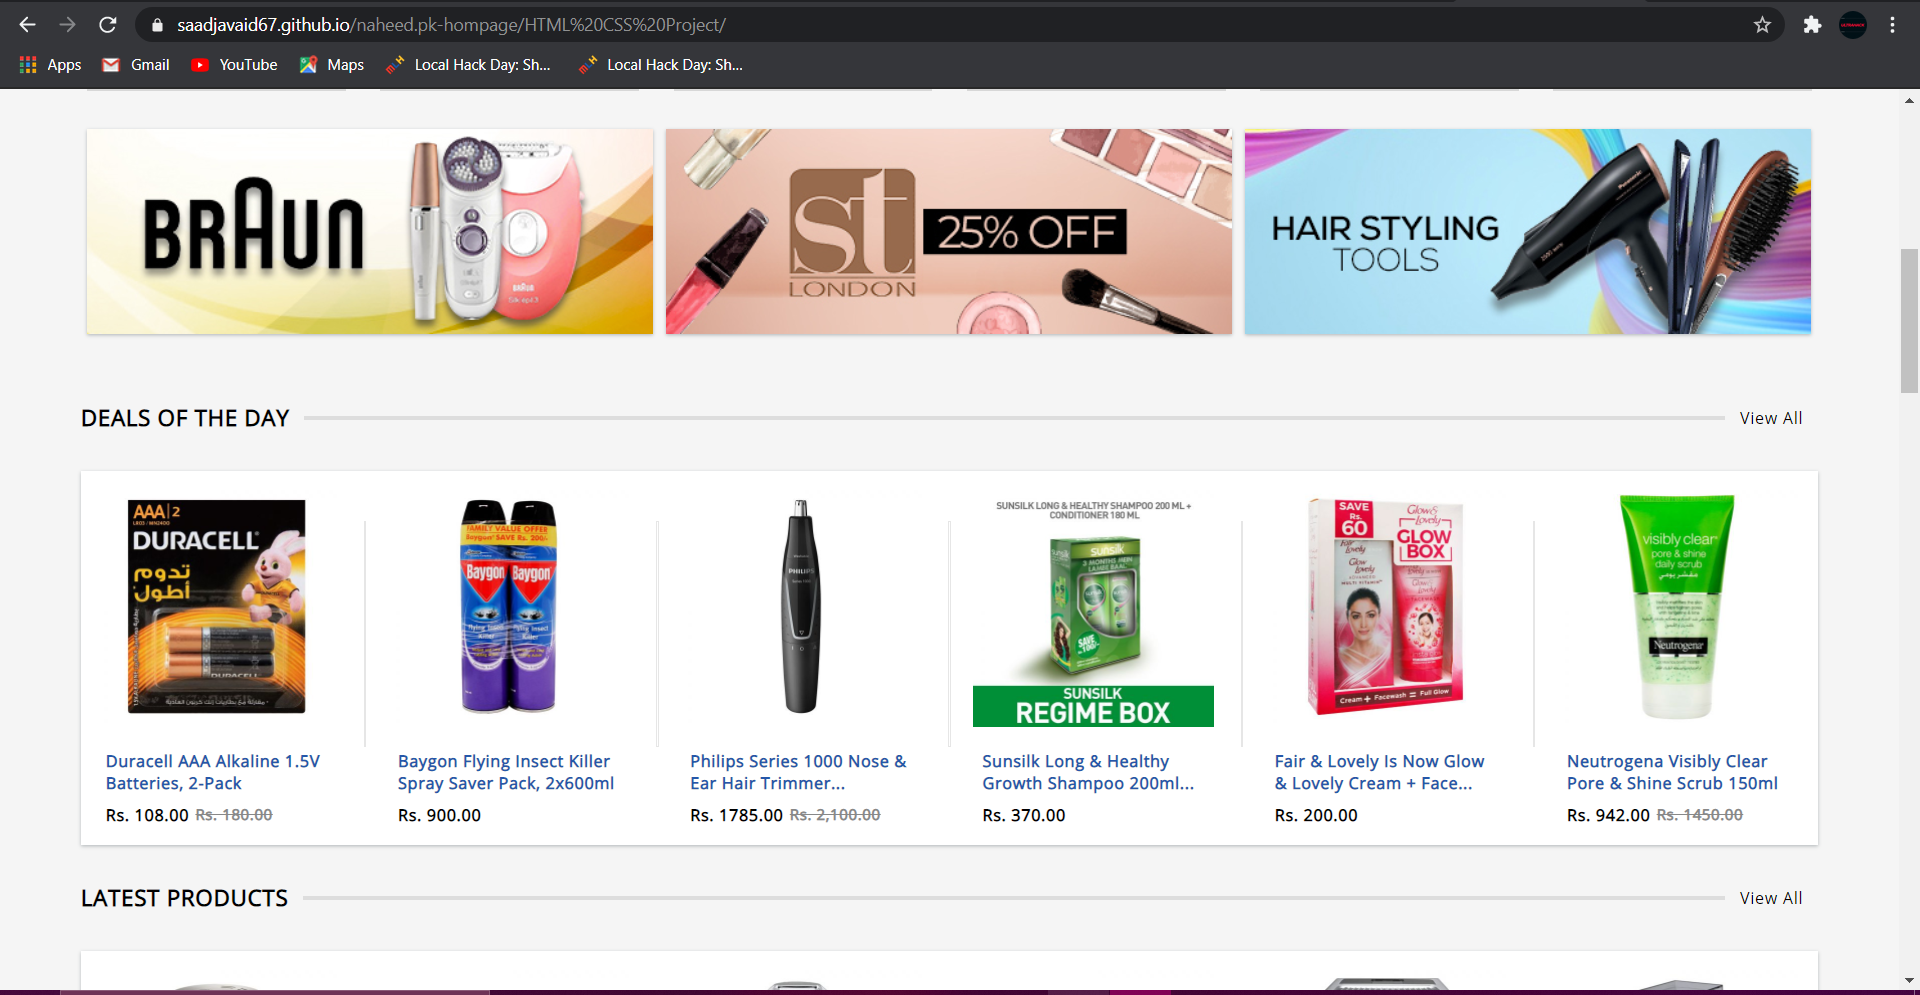Open the Apps bookmark shortcut
Image resolution: width=1920 pixels, height=995 pixels.
51,65
